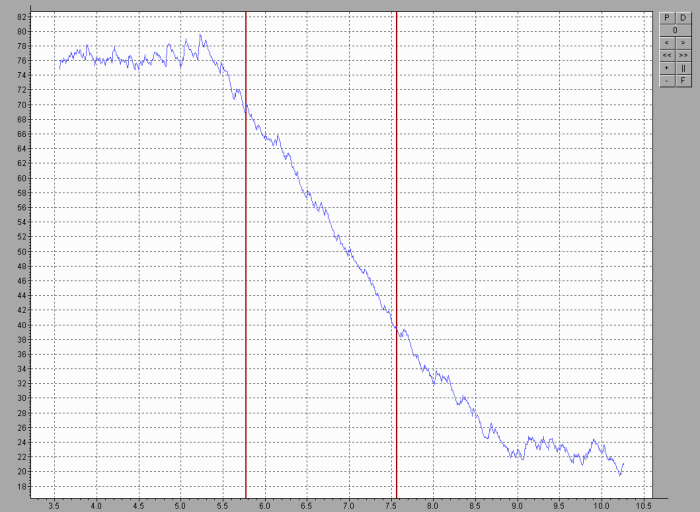Image resolution: width=700 pixels, height=512 pixels.
Task: Click the single right arrow button
Action: (683, 43)
